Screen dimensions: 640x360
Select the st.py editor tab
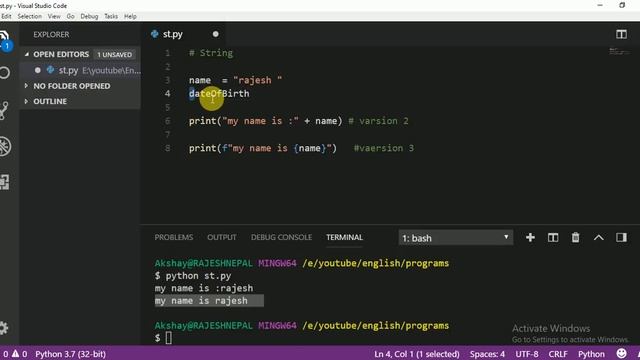184,34
